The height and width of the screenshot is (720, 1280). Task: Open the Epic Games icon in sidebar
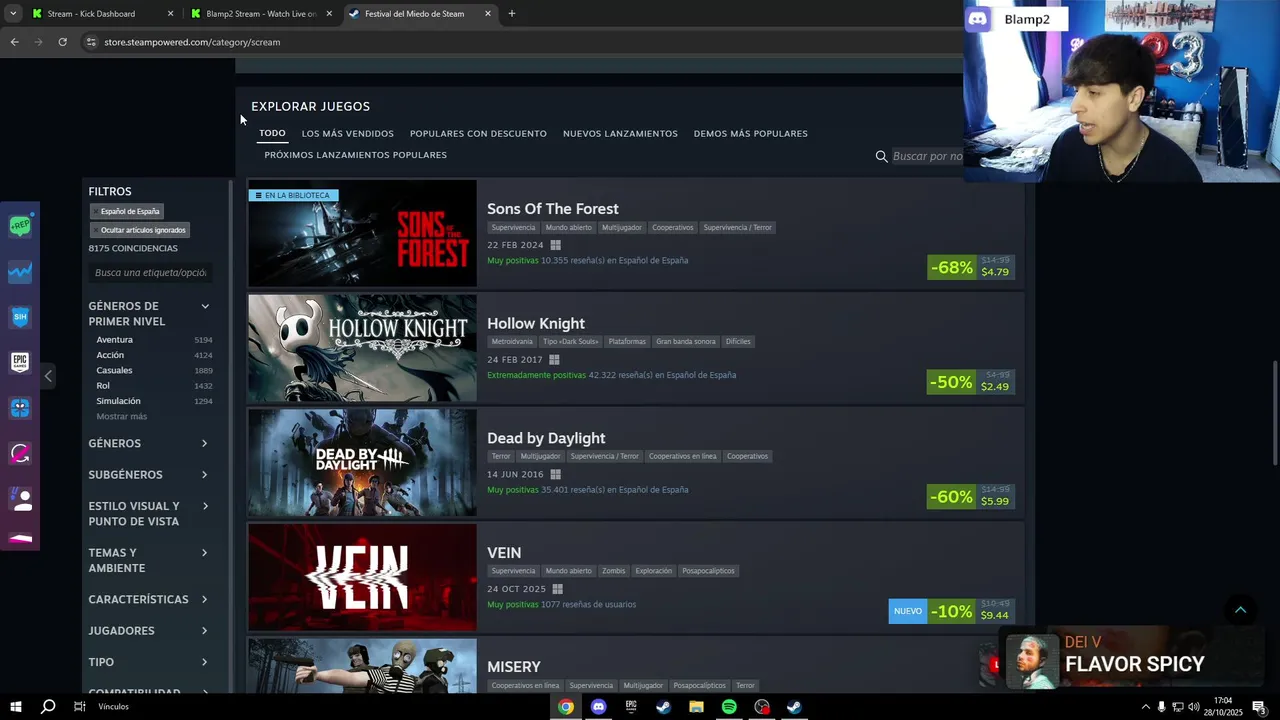click(20, 362)
